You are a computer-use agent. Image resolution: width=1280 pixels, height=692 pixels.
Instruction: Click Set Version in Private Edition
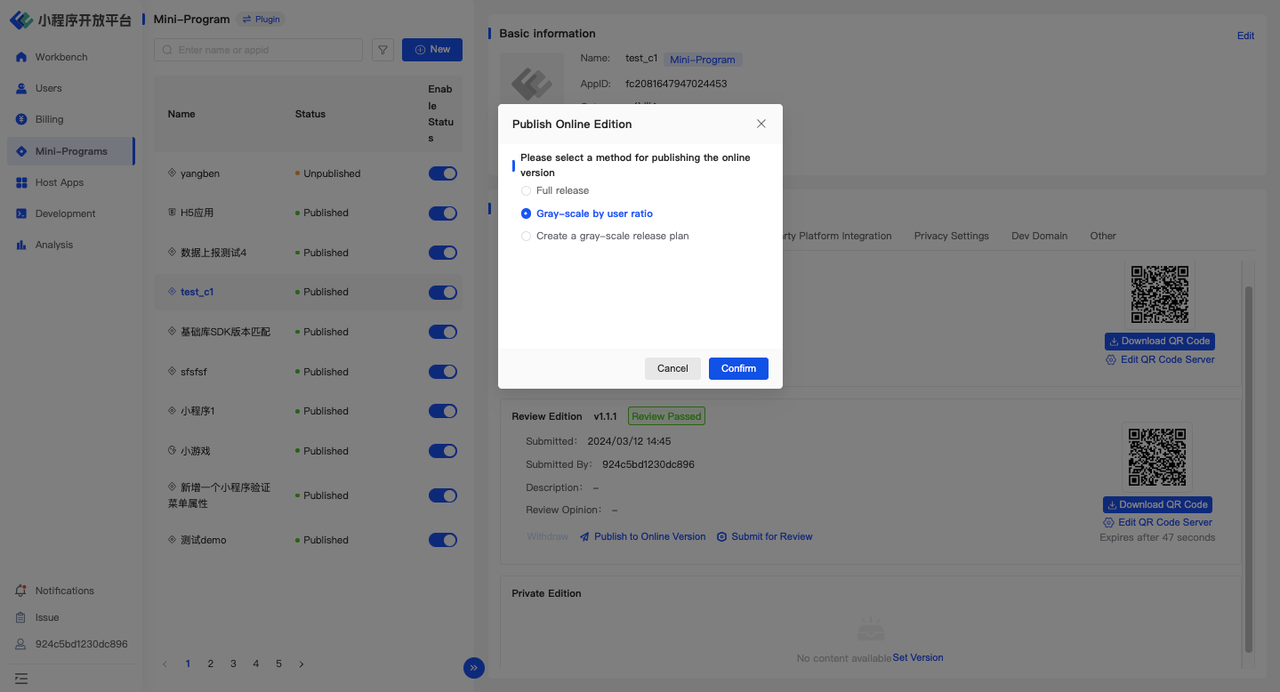pos(918,658)
